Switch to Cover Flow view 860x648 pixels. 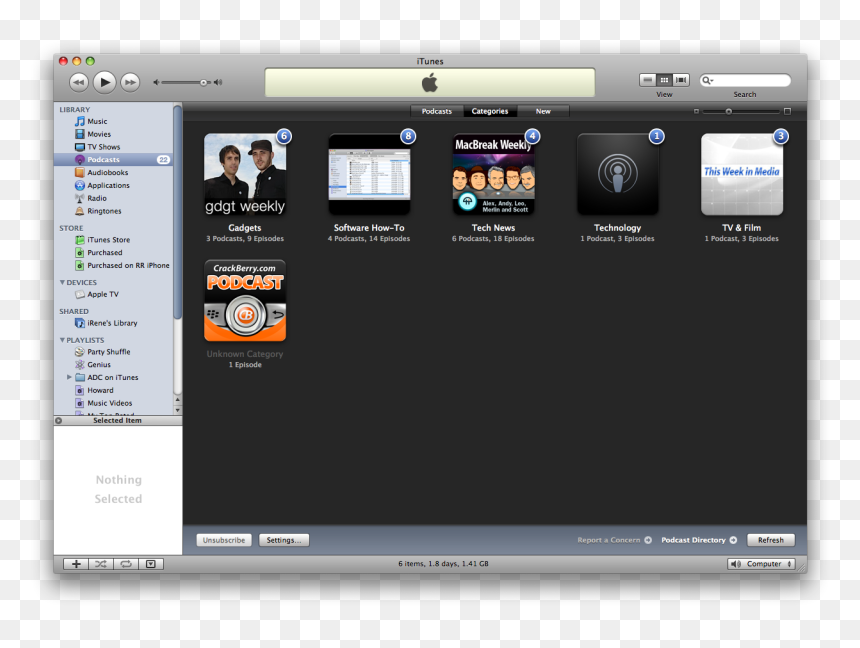pyautogui.click(x=681, y=80)
